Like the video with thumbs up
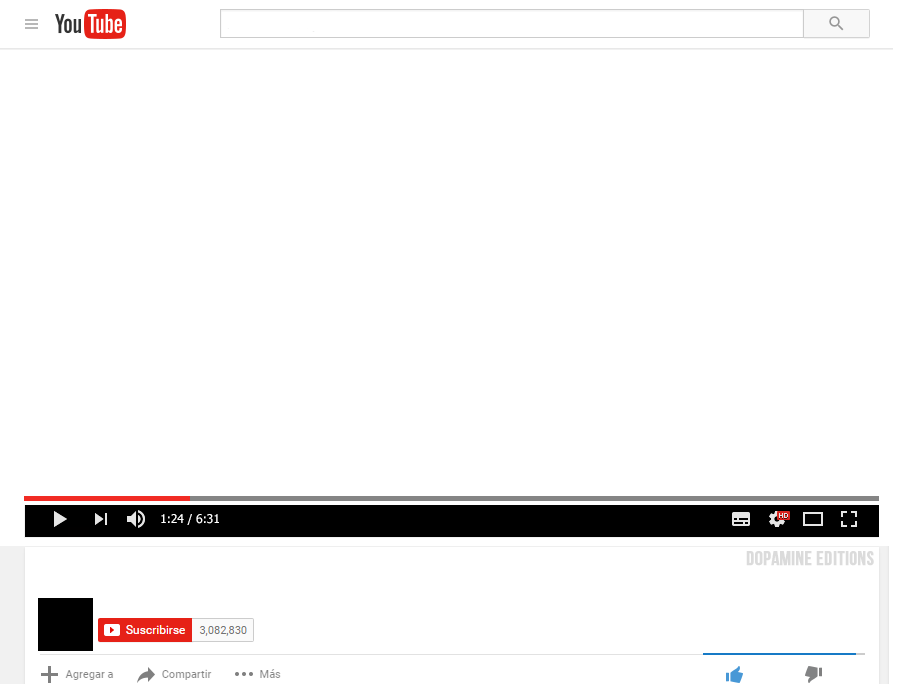Viewport: 903px width, 693px height. pyautogui.click(x=734, y=674)
